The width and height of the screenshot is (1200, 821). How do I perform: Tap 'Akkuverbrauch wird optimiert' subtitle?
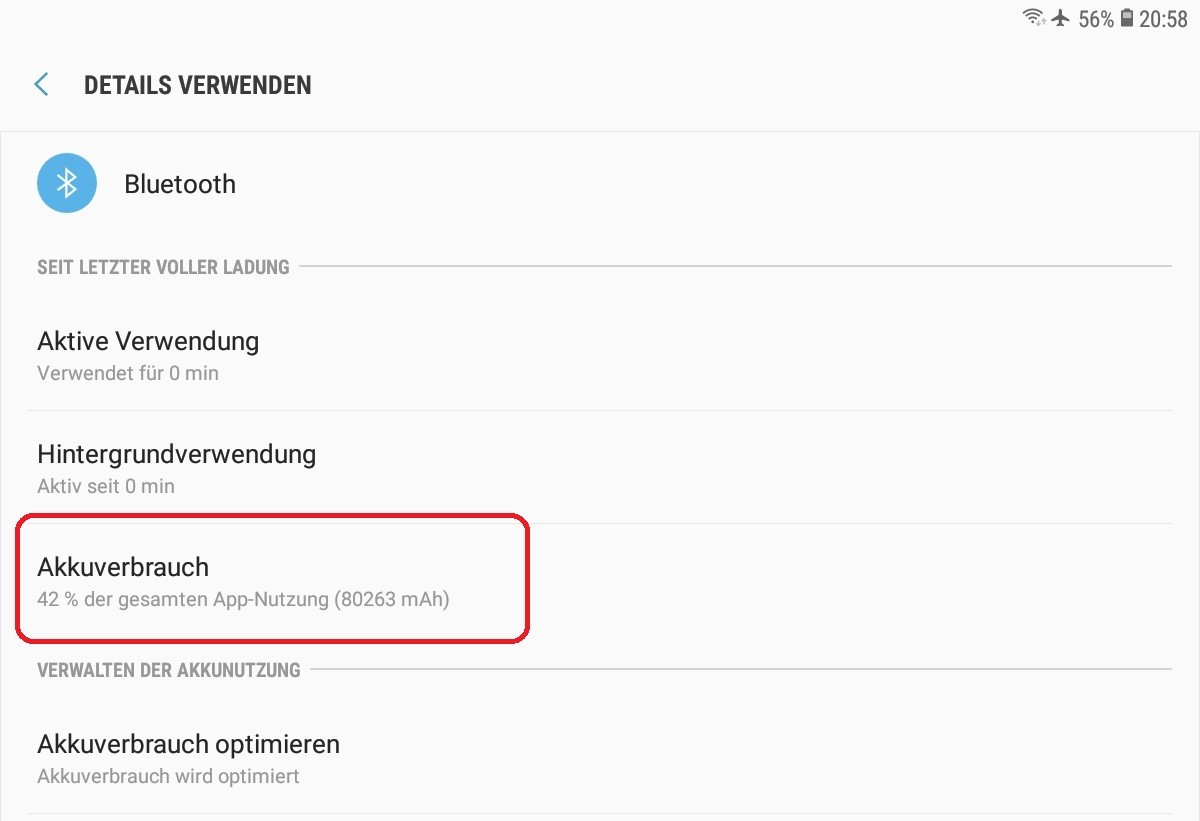point(168,776)
